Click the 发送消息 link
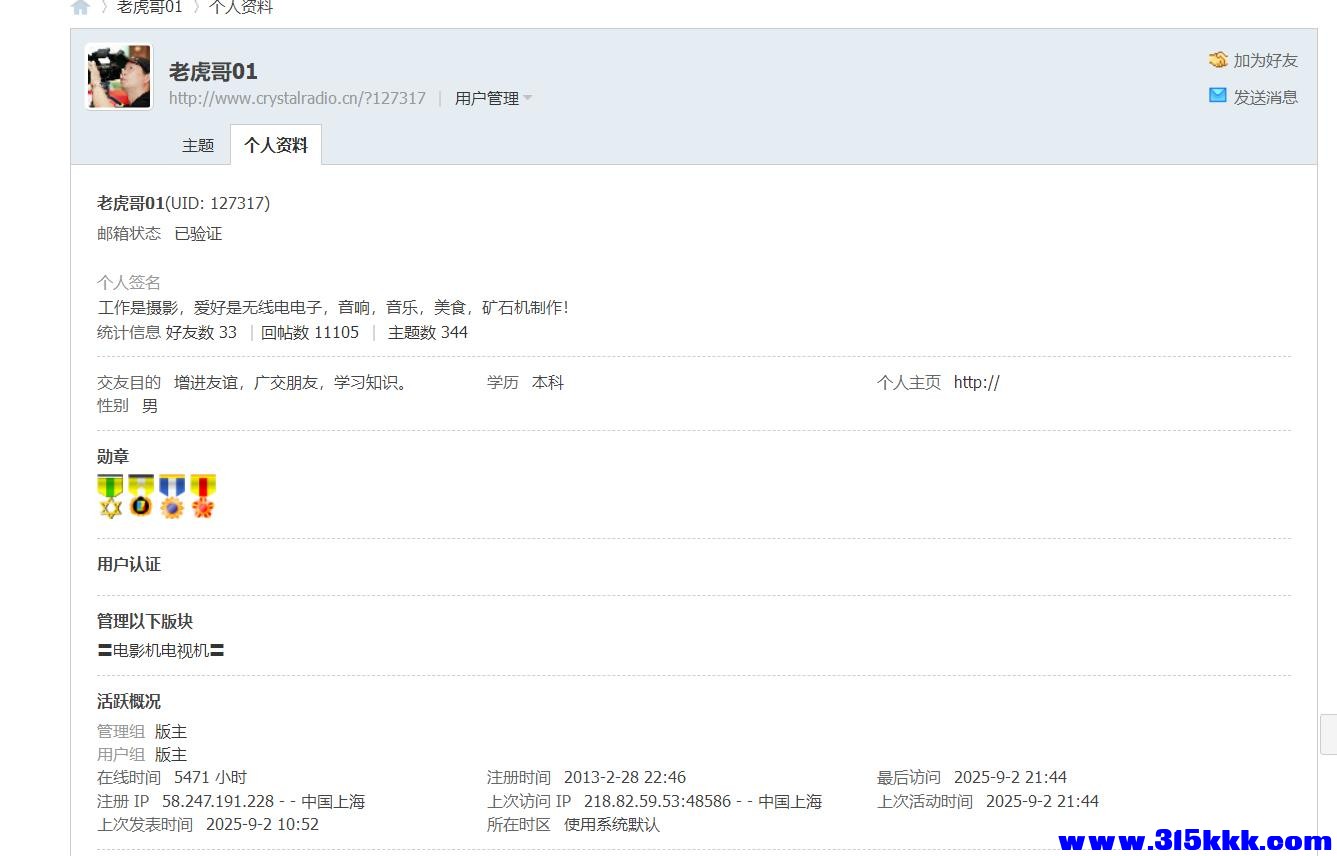Image resolution: width=1337 pixels, height=856 pixels. coord(1265,97)
